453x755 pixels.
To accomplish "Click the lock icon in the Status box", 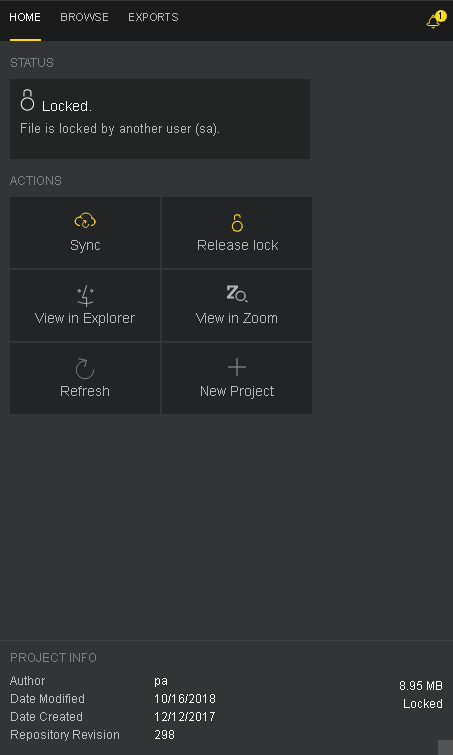I will coord(27,100).
